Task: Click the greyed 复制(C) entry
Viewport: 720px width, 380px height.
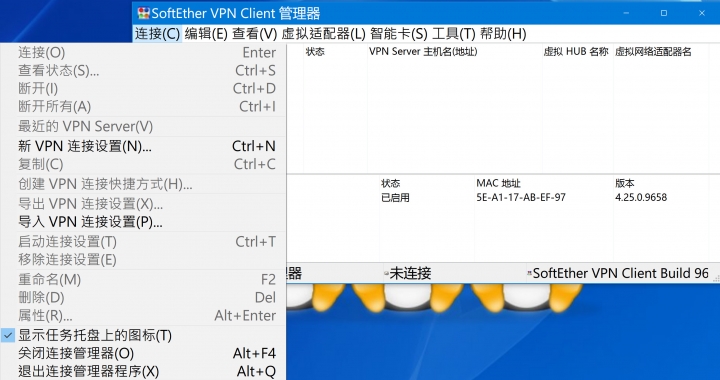Action: (143, 164)
